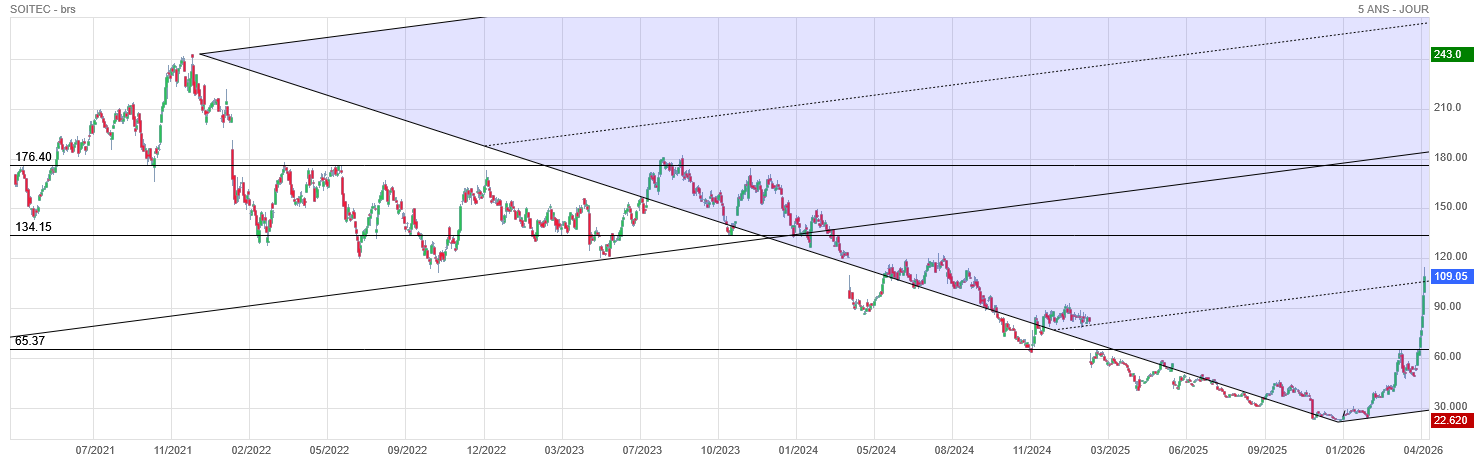The width and height of the screenshot is (1474, 460).
Task: Click the 03/2023 date axis label
Action: 562,450
